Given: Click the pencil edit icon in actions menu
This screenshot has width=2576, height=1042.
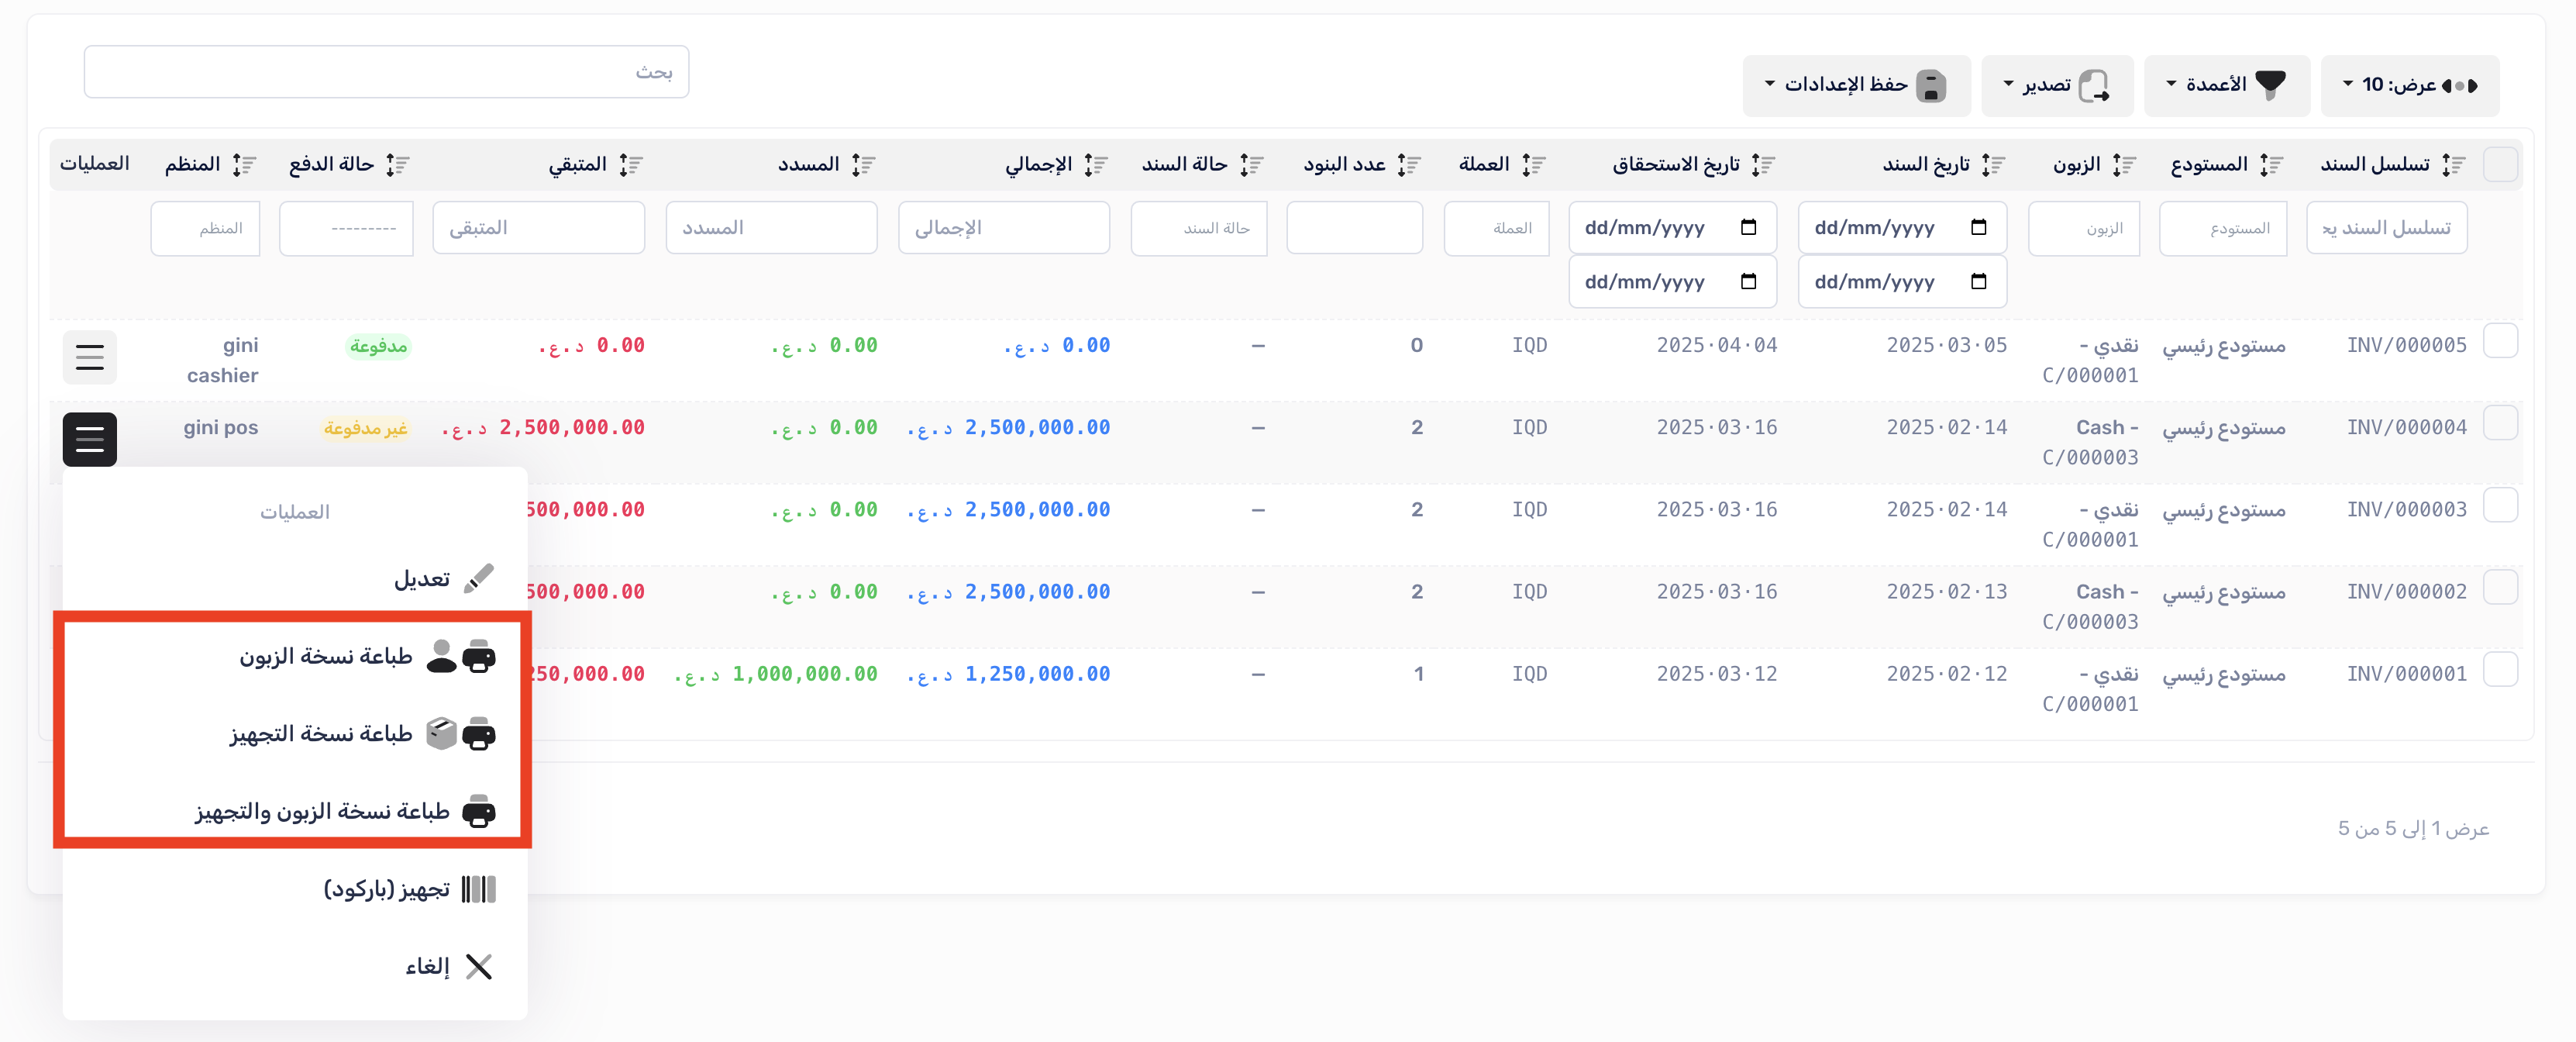Looking at the screenshot, I should click(479, 578).
